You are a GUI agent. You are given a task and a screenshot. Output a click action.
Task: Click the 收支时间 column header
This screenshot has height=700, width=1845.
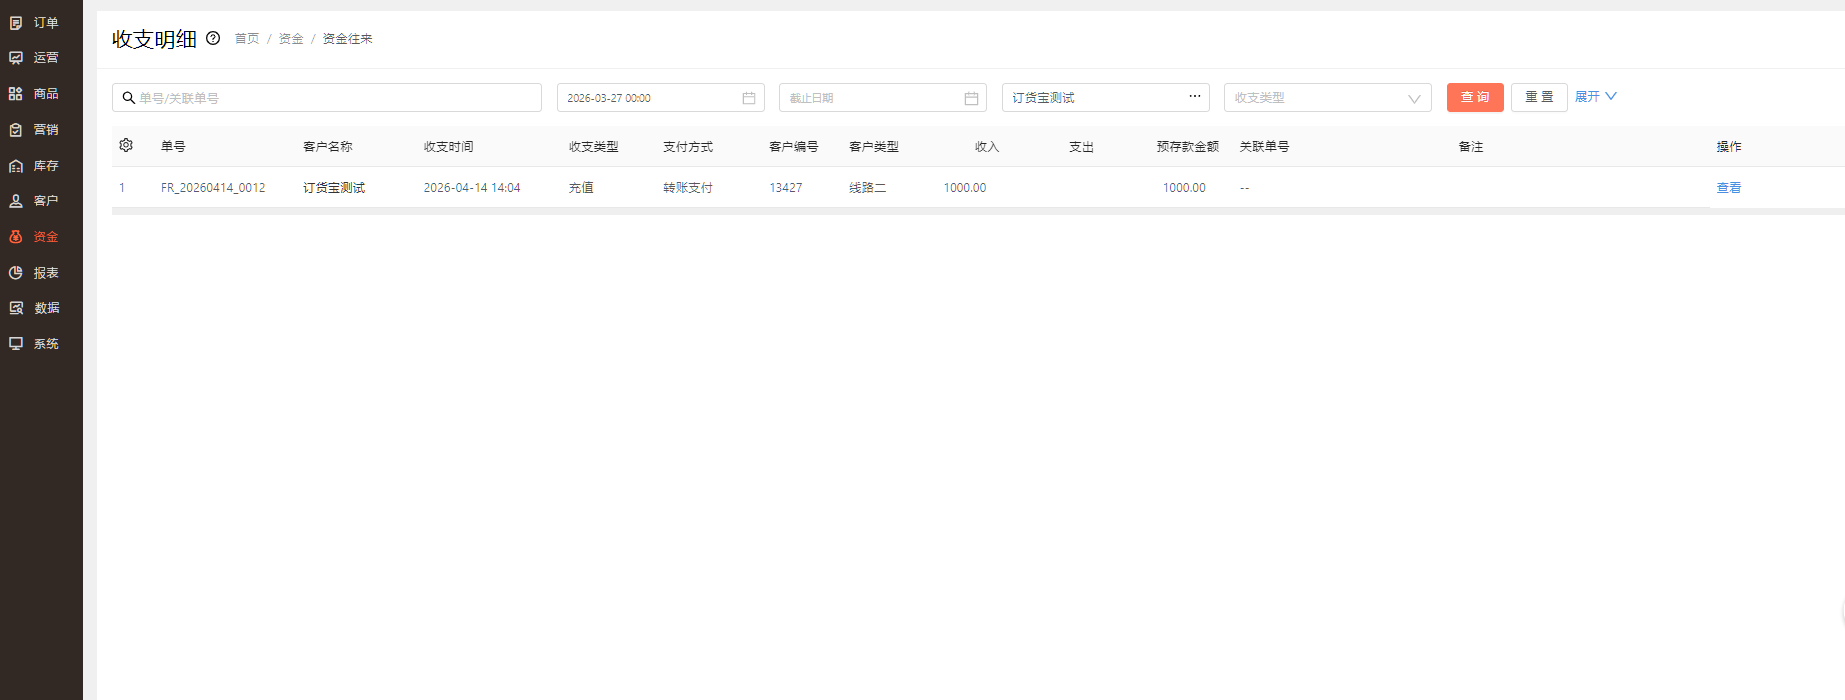[449, 147]
